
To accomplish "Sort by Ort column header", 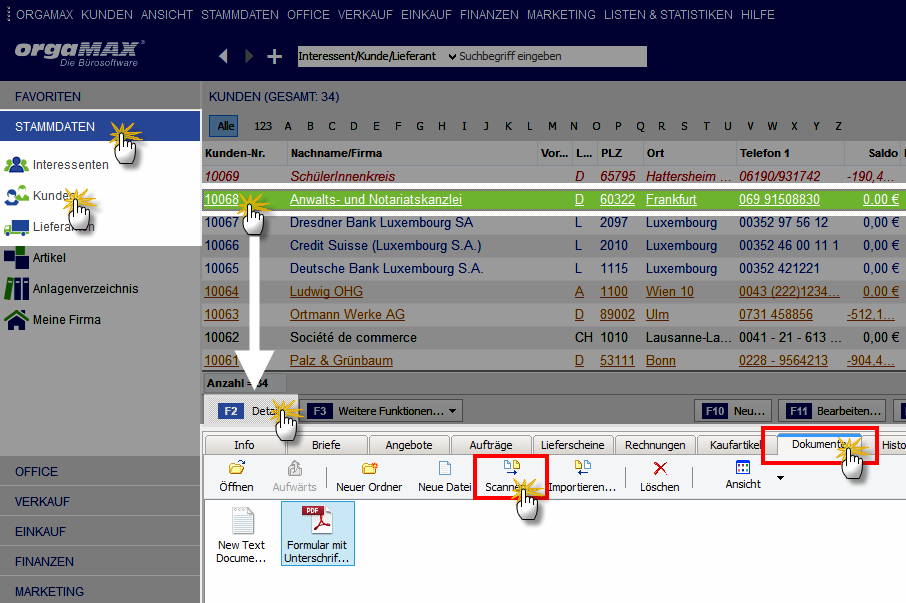I will tap(689, 153).
